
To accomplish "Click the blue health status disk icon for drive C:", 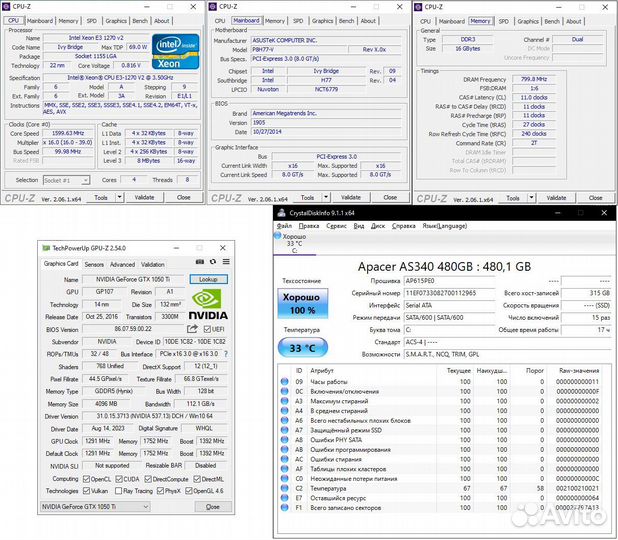I will tap(277, 236).
